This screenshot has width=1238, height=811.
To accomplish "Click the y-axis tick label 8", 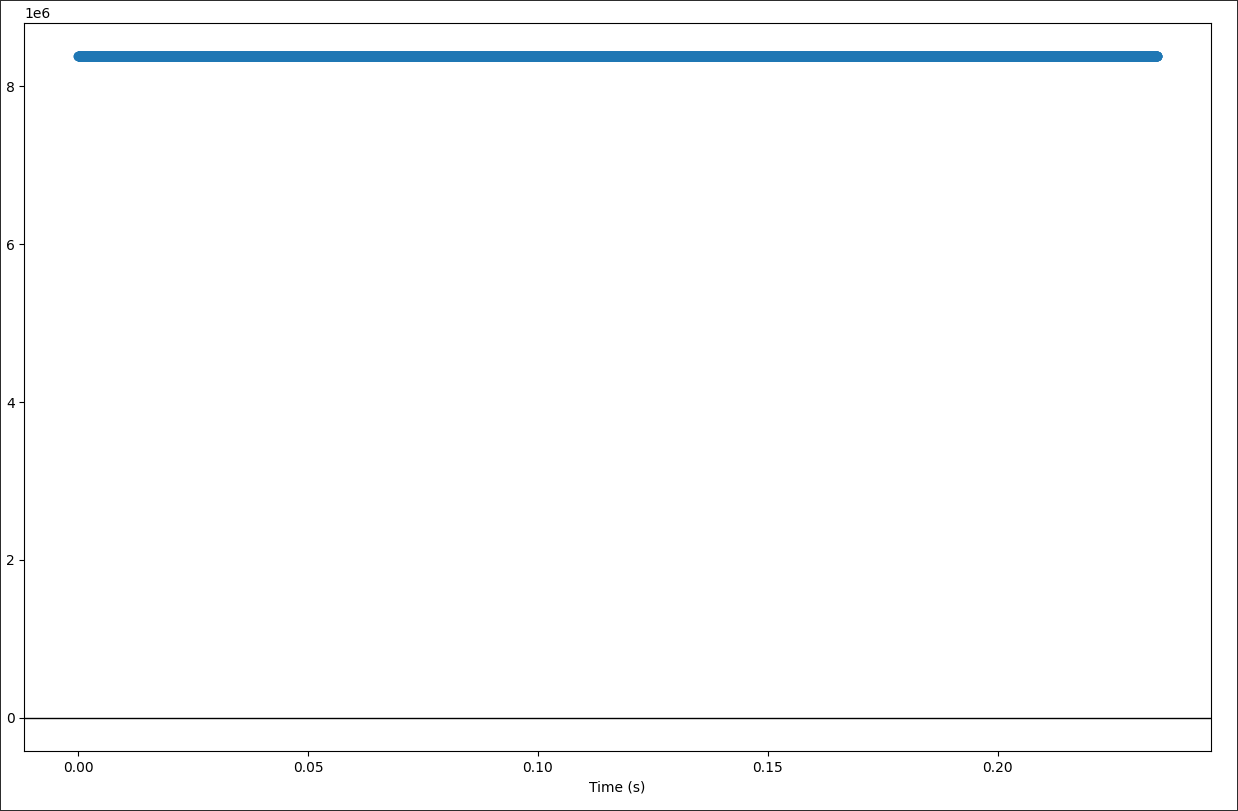I will (11, 87).
